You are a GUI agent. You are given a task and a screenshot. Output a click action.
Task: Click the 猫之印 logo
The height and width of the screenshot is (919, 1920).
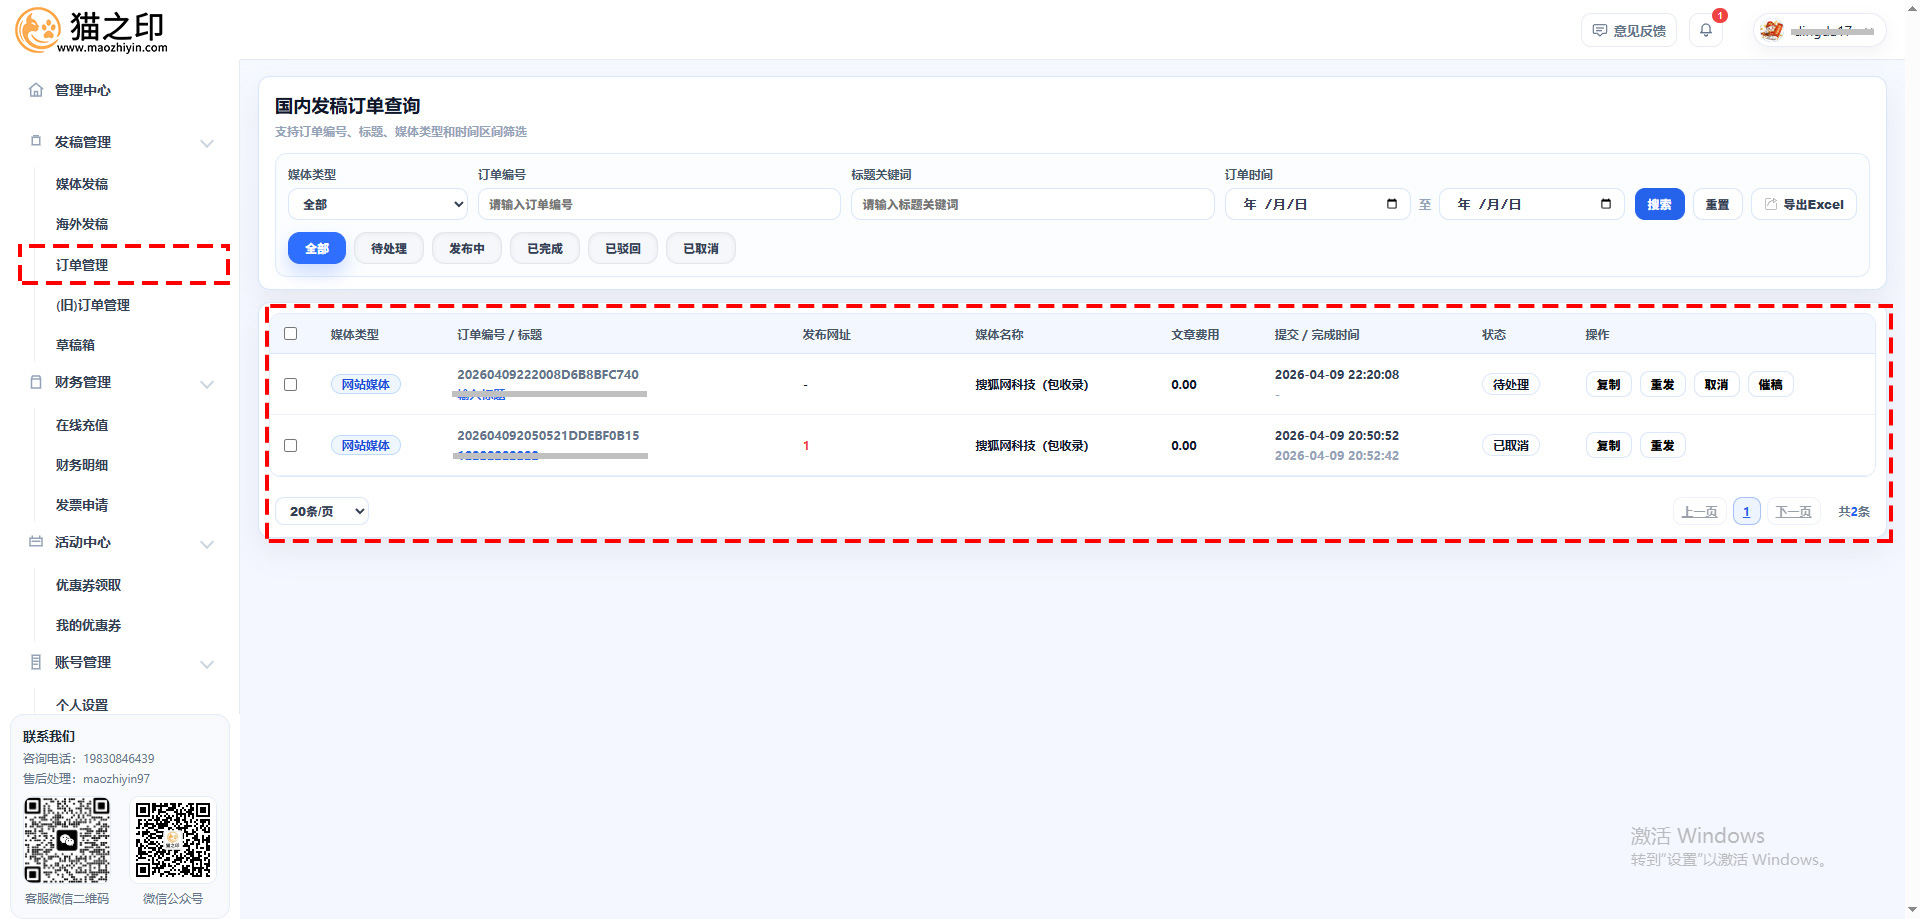[x=91, y=31]
